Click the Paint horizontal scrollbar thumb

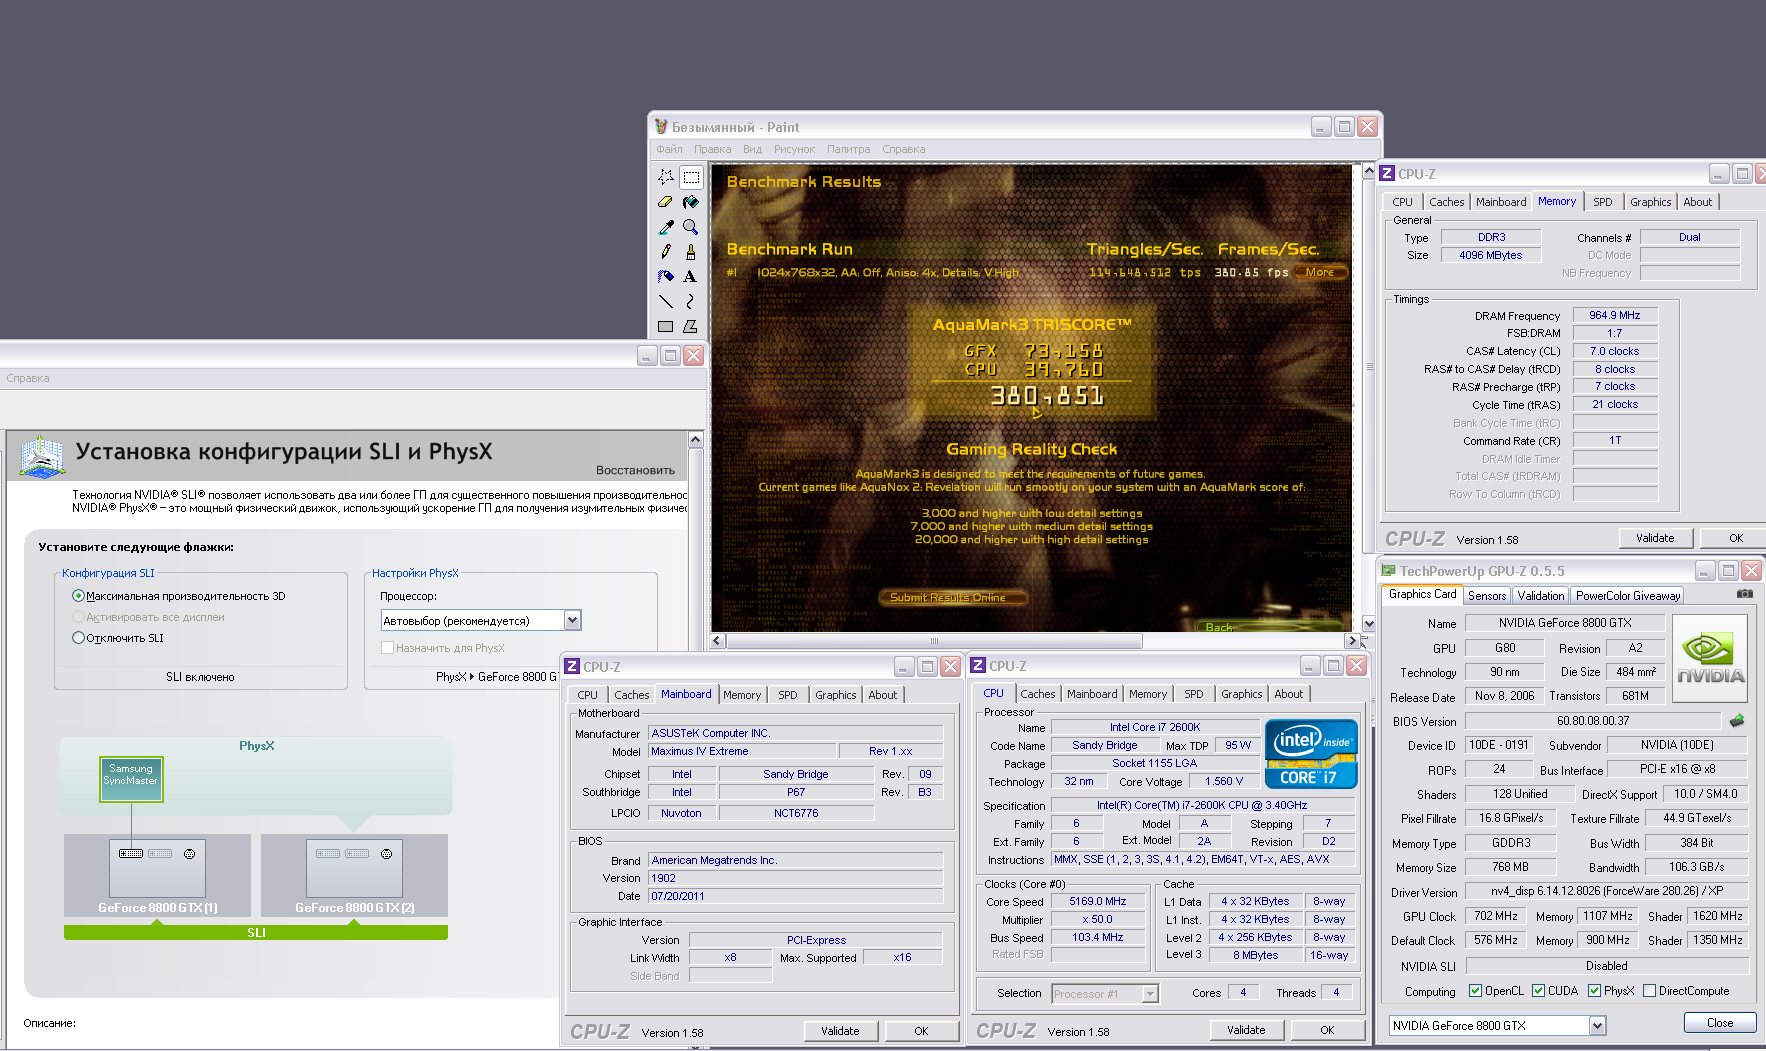(x=935, y=640)
